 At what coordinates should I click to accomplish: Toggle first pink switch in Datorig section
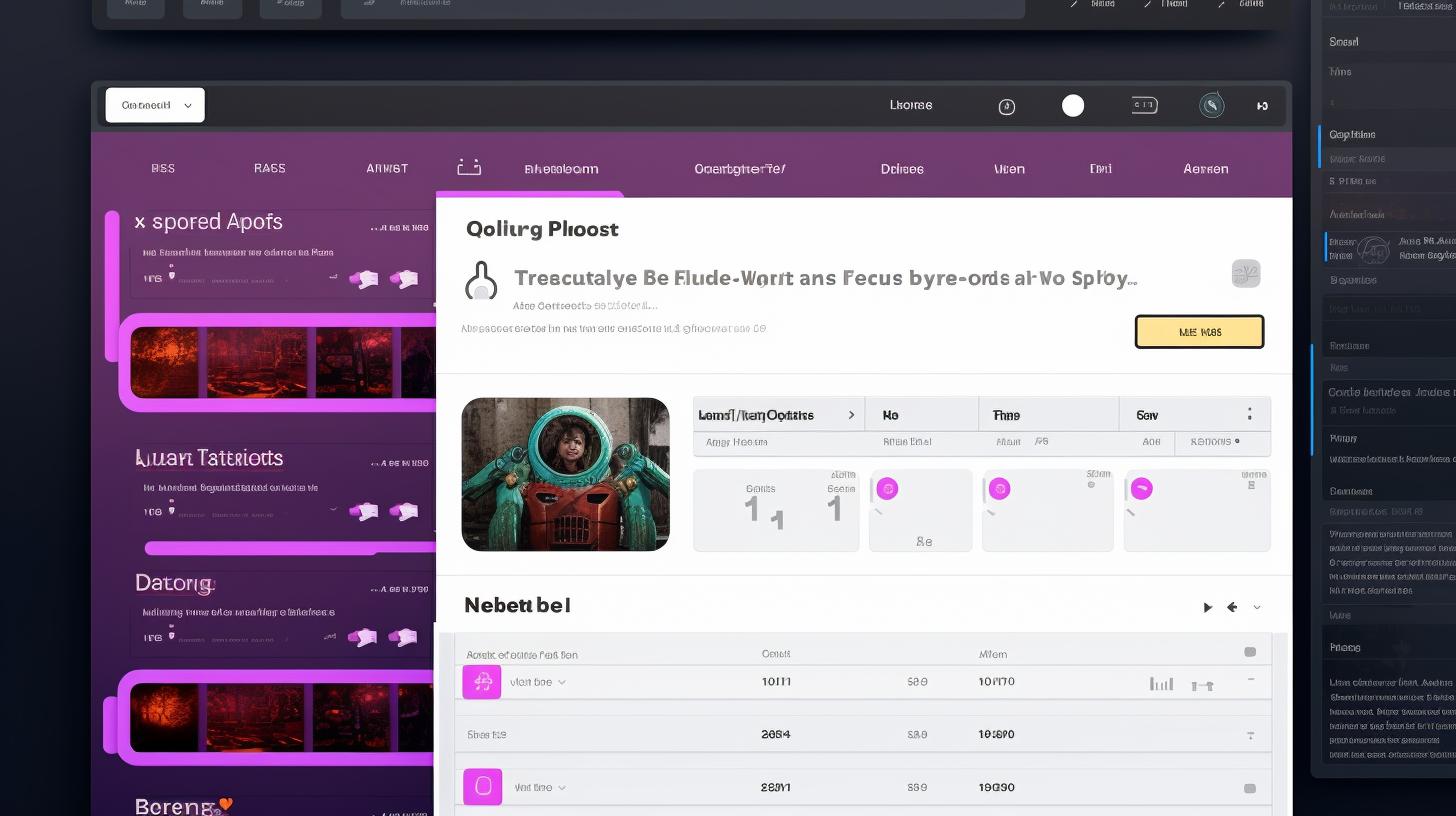coord(364,636)
